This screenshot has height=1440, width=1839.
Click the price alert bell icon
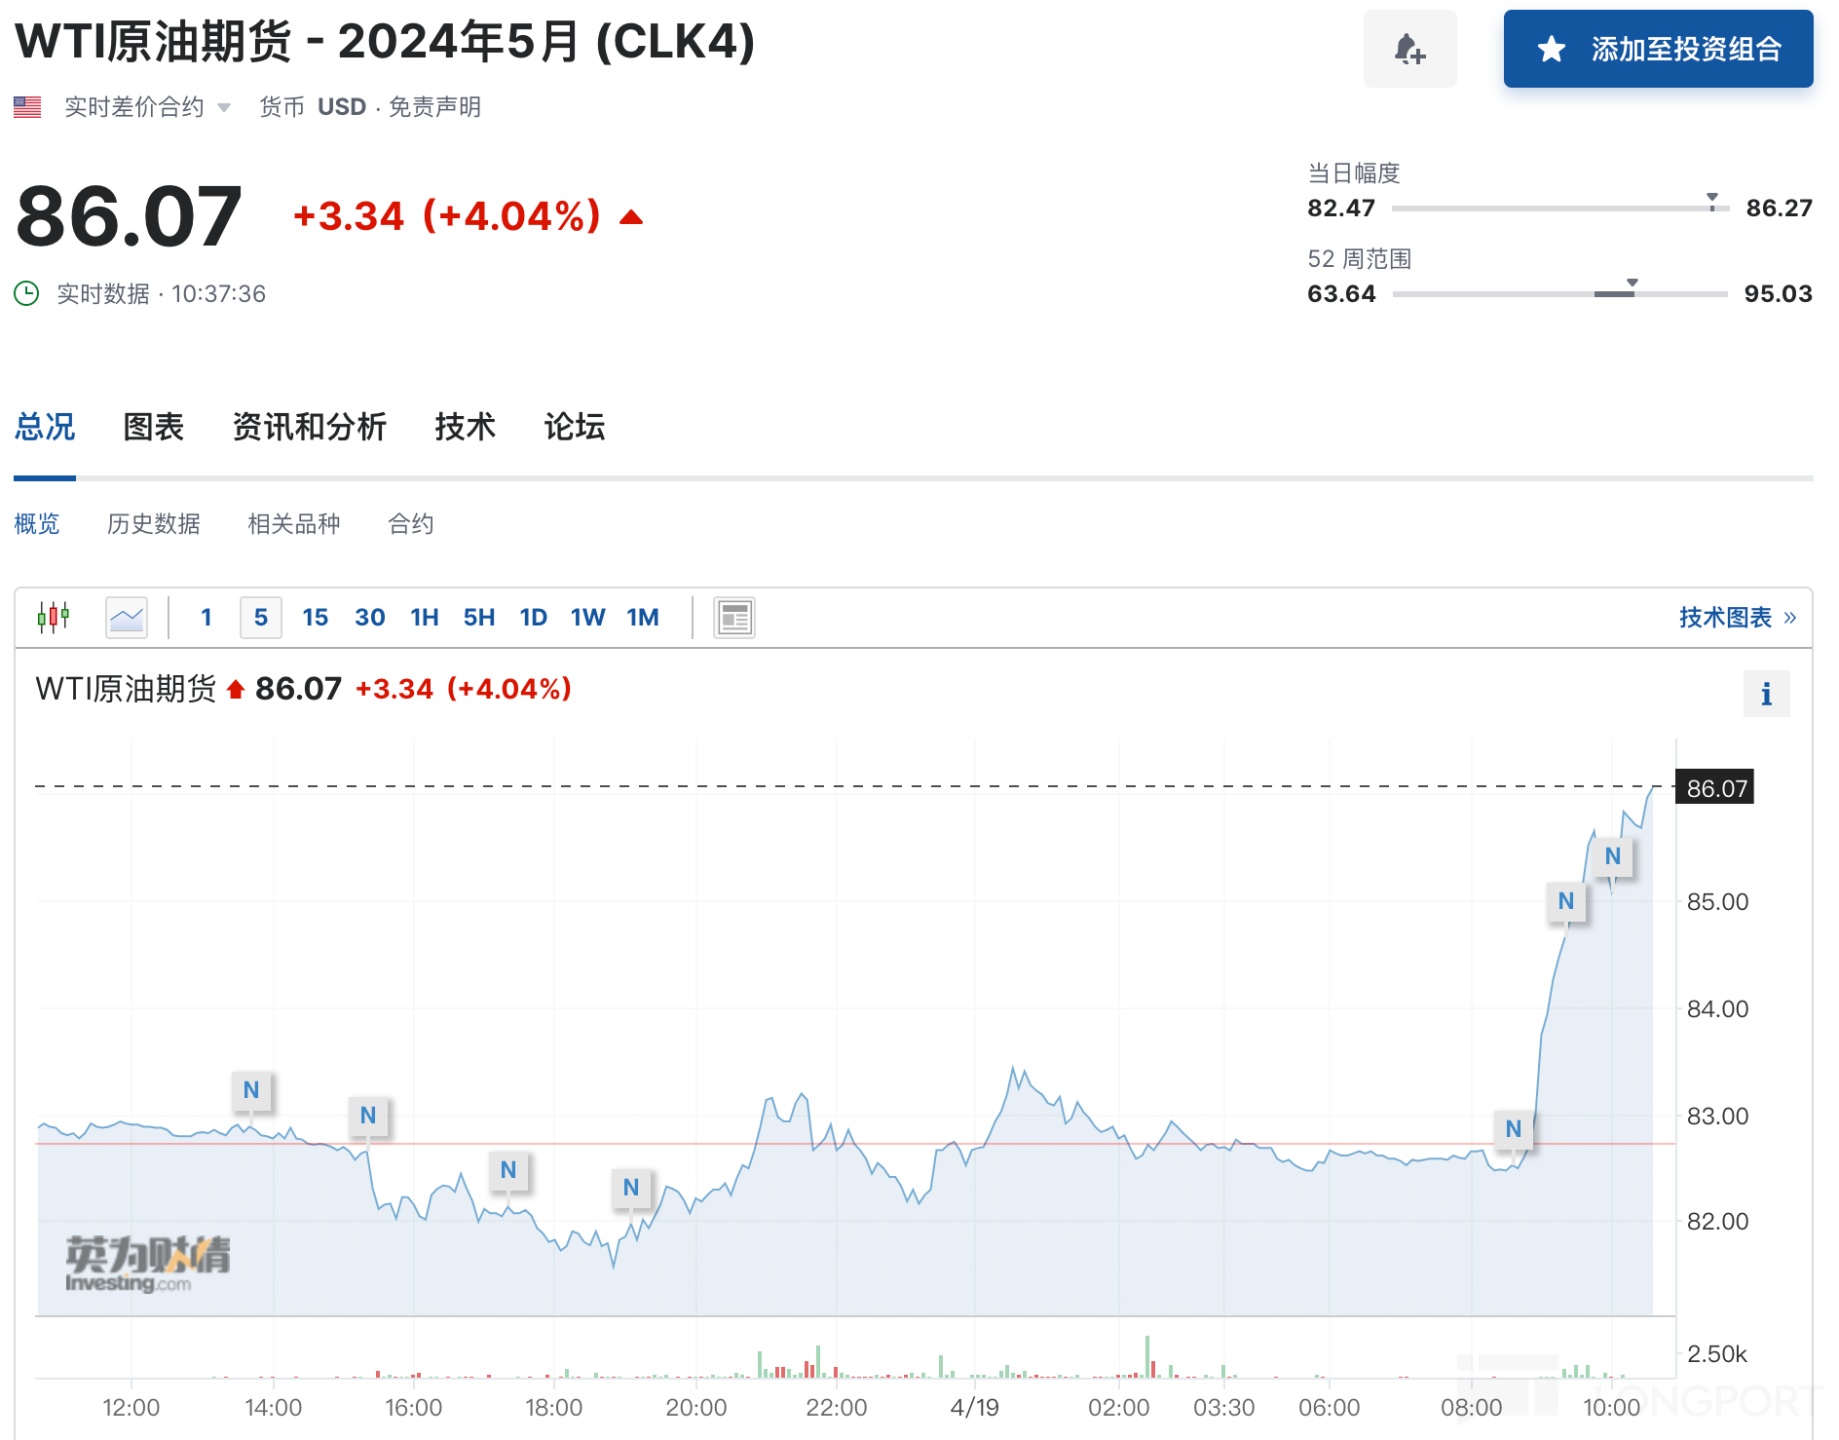pos(1409,49)
